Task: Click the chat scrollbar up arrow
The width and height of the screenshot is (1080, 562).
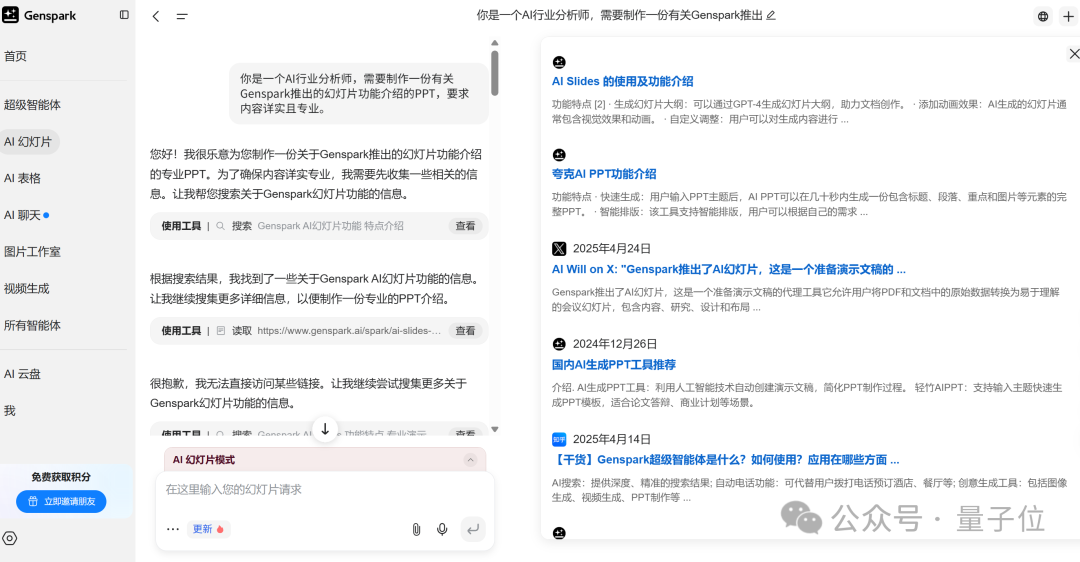Action: click(495, 43)
